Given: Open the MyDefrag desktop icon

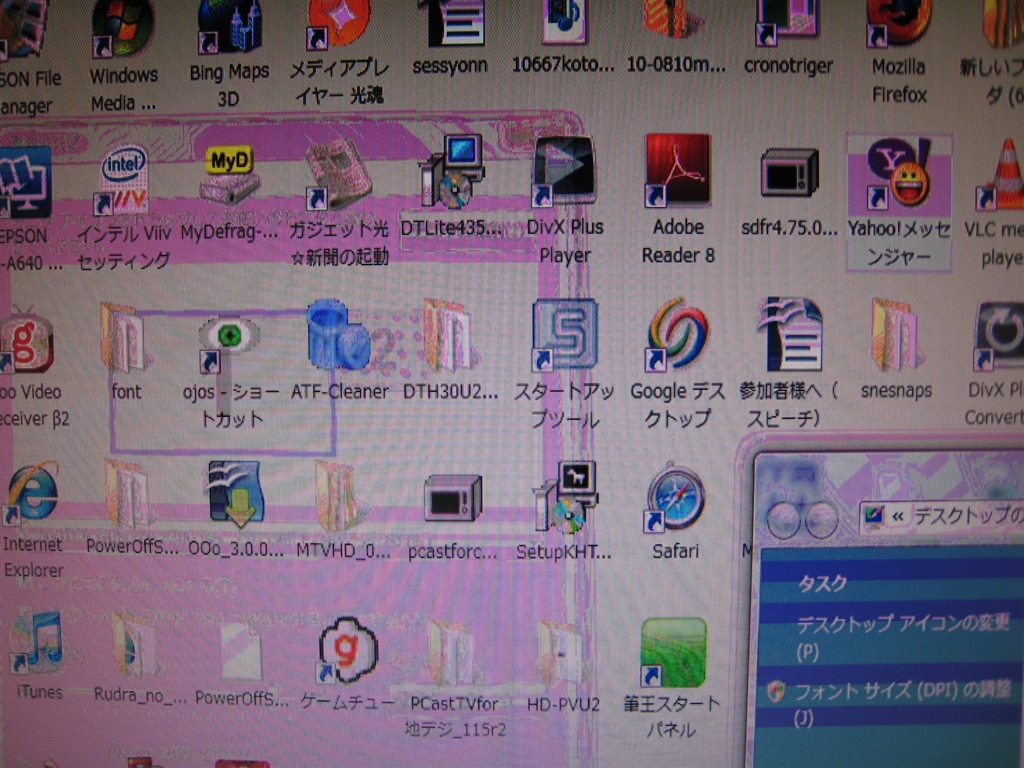Looking at the screenshot, I should (x=229, y=175).
